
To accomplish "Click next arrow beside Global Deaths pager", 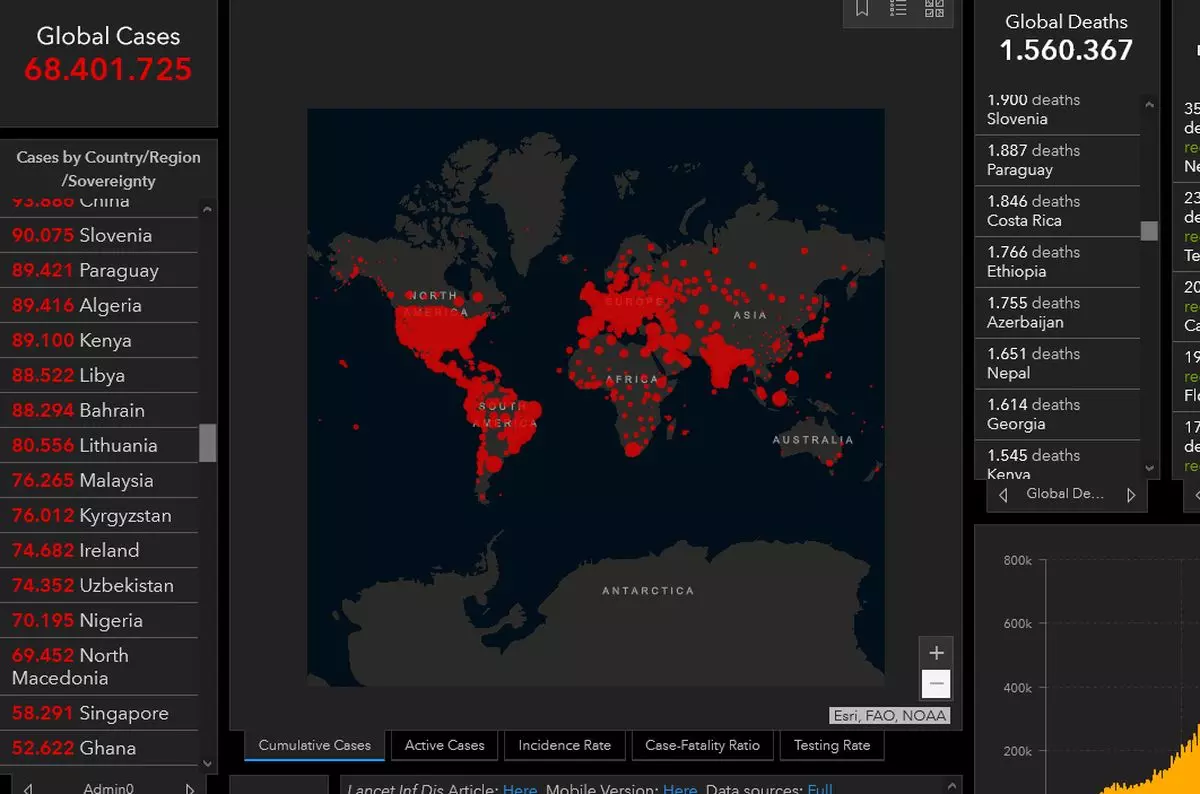I will tap(1131, 495).
